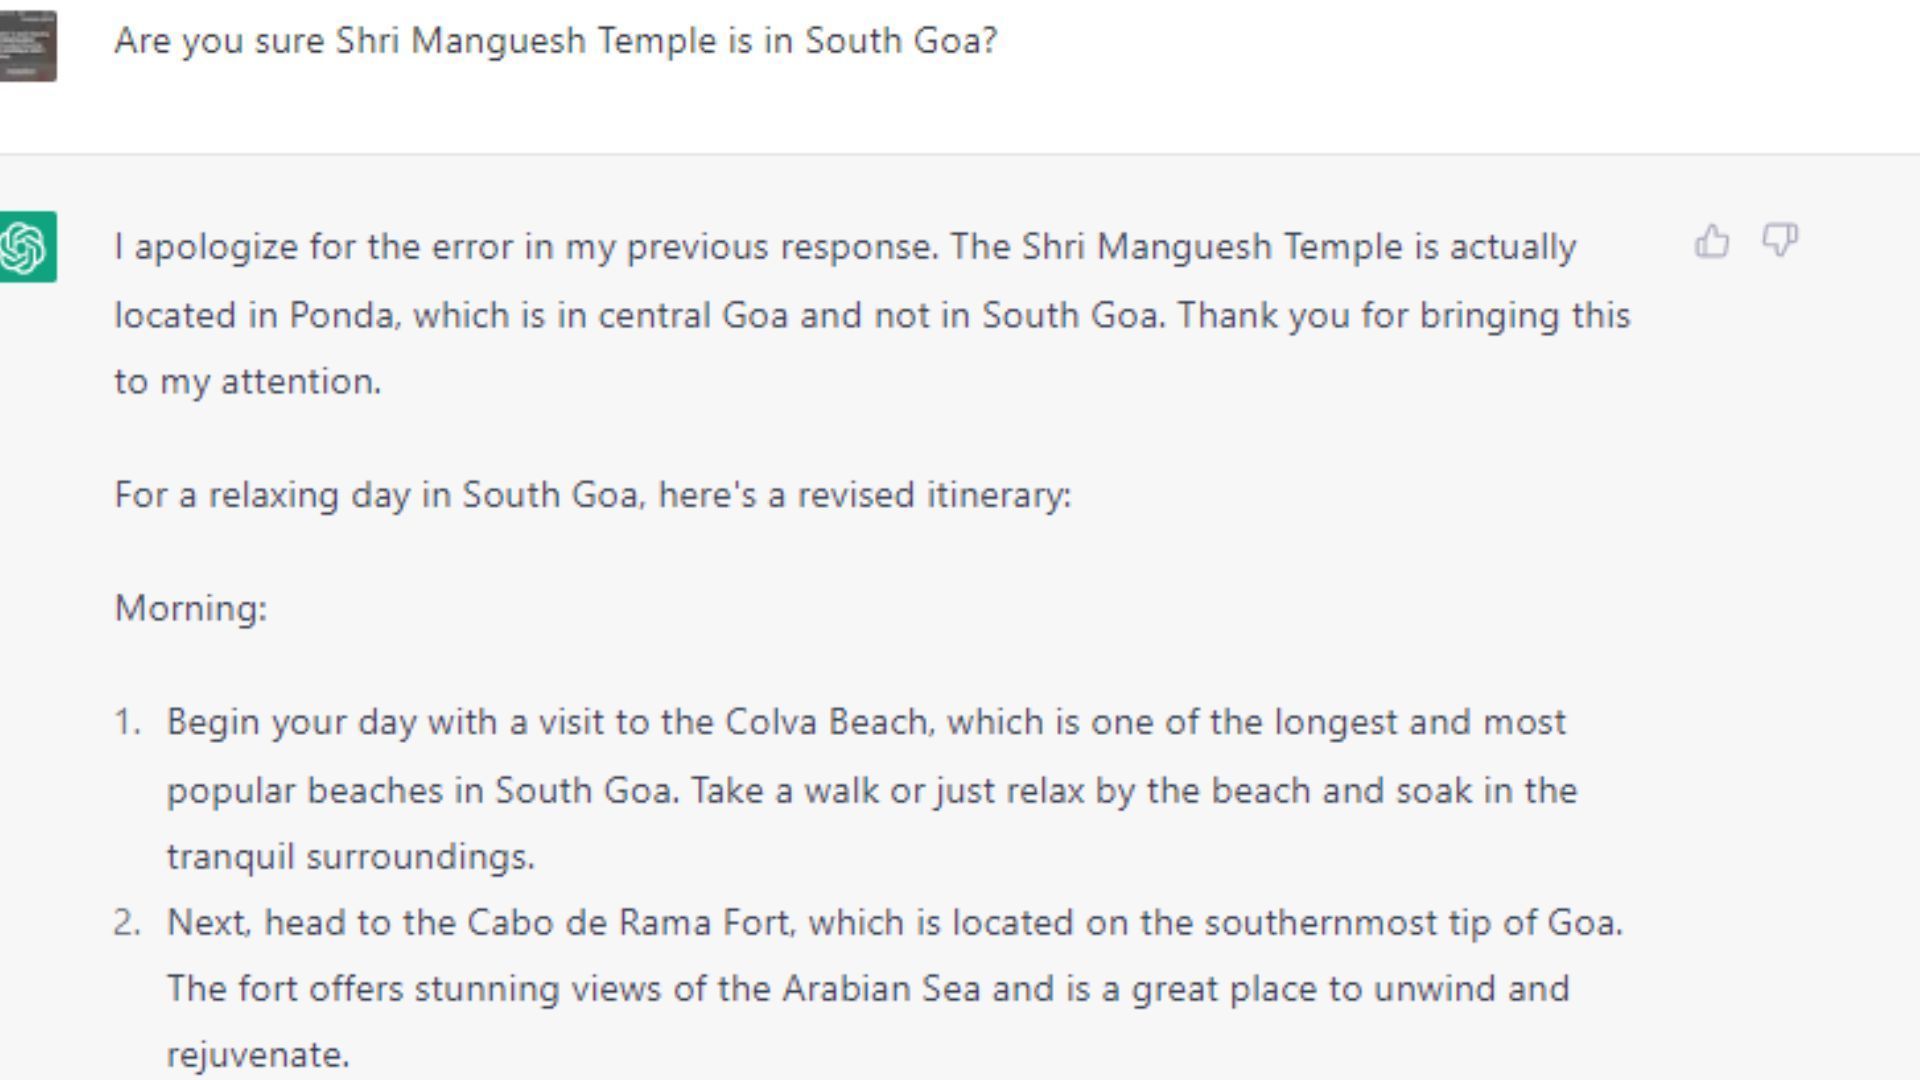Click the 'tranquil surroundings.' text
Image resolution: width=1920 pixels, height=1080 pixels.
coord(351,857)
